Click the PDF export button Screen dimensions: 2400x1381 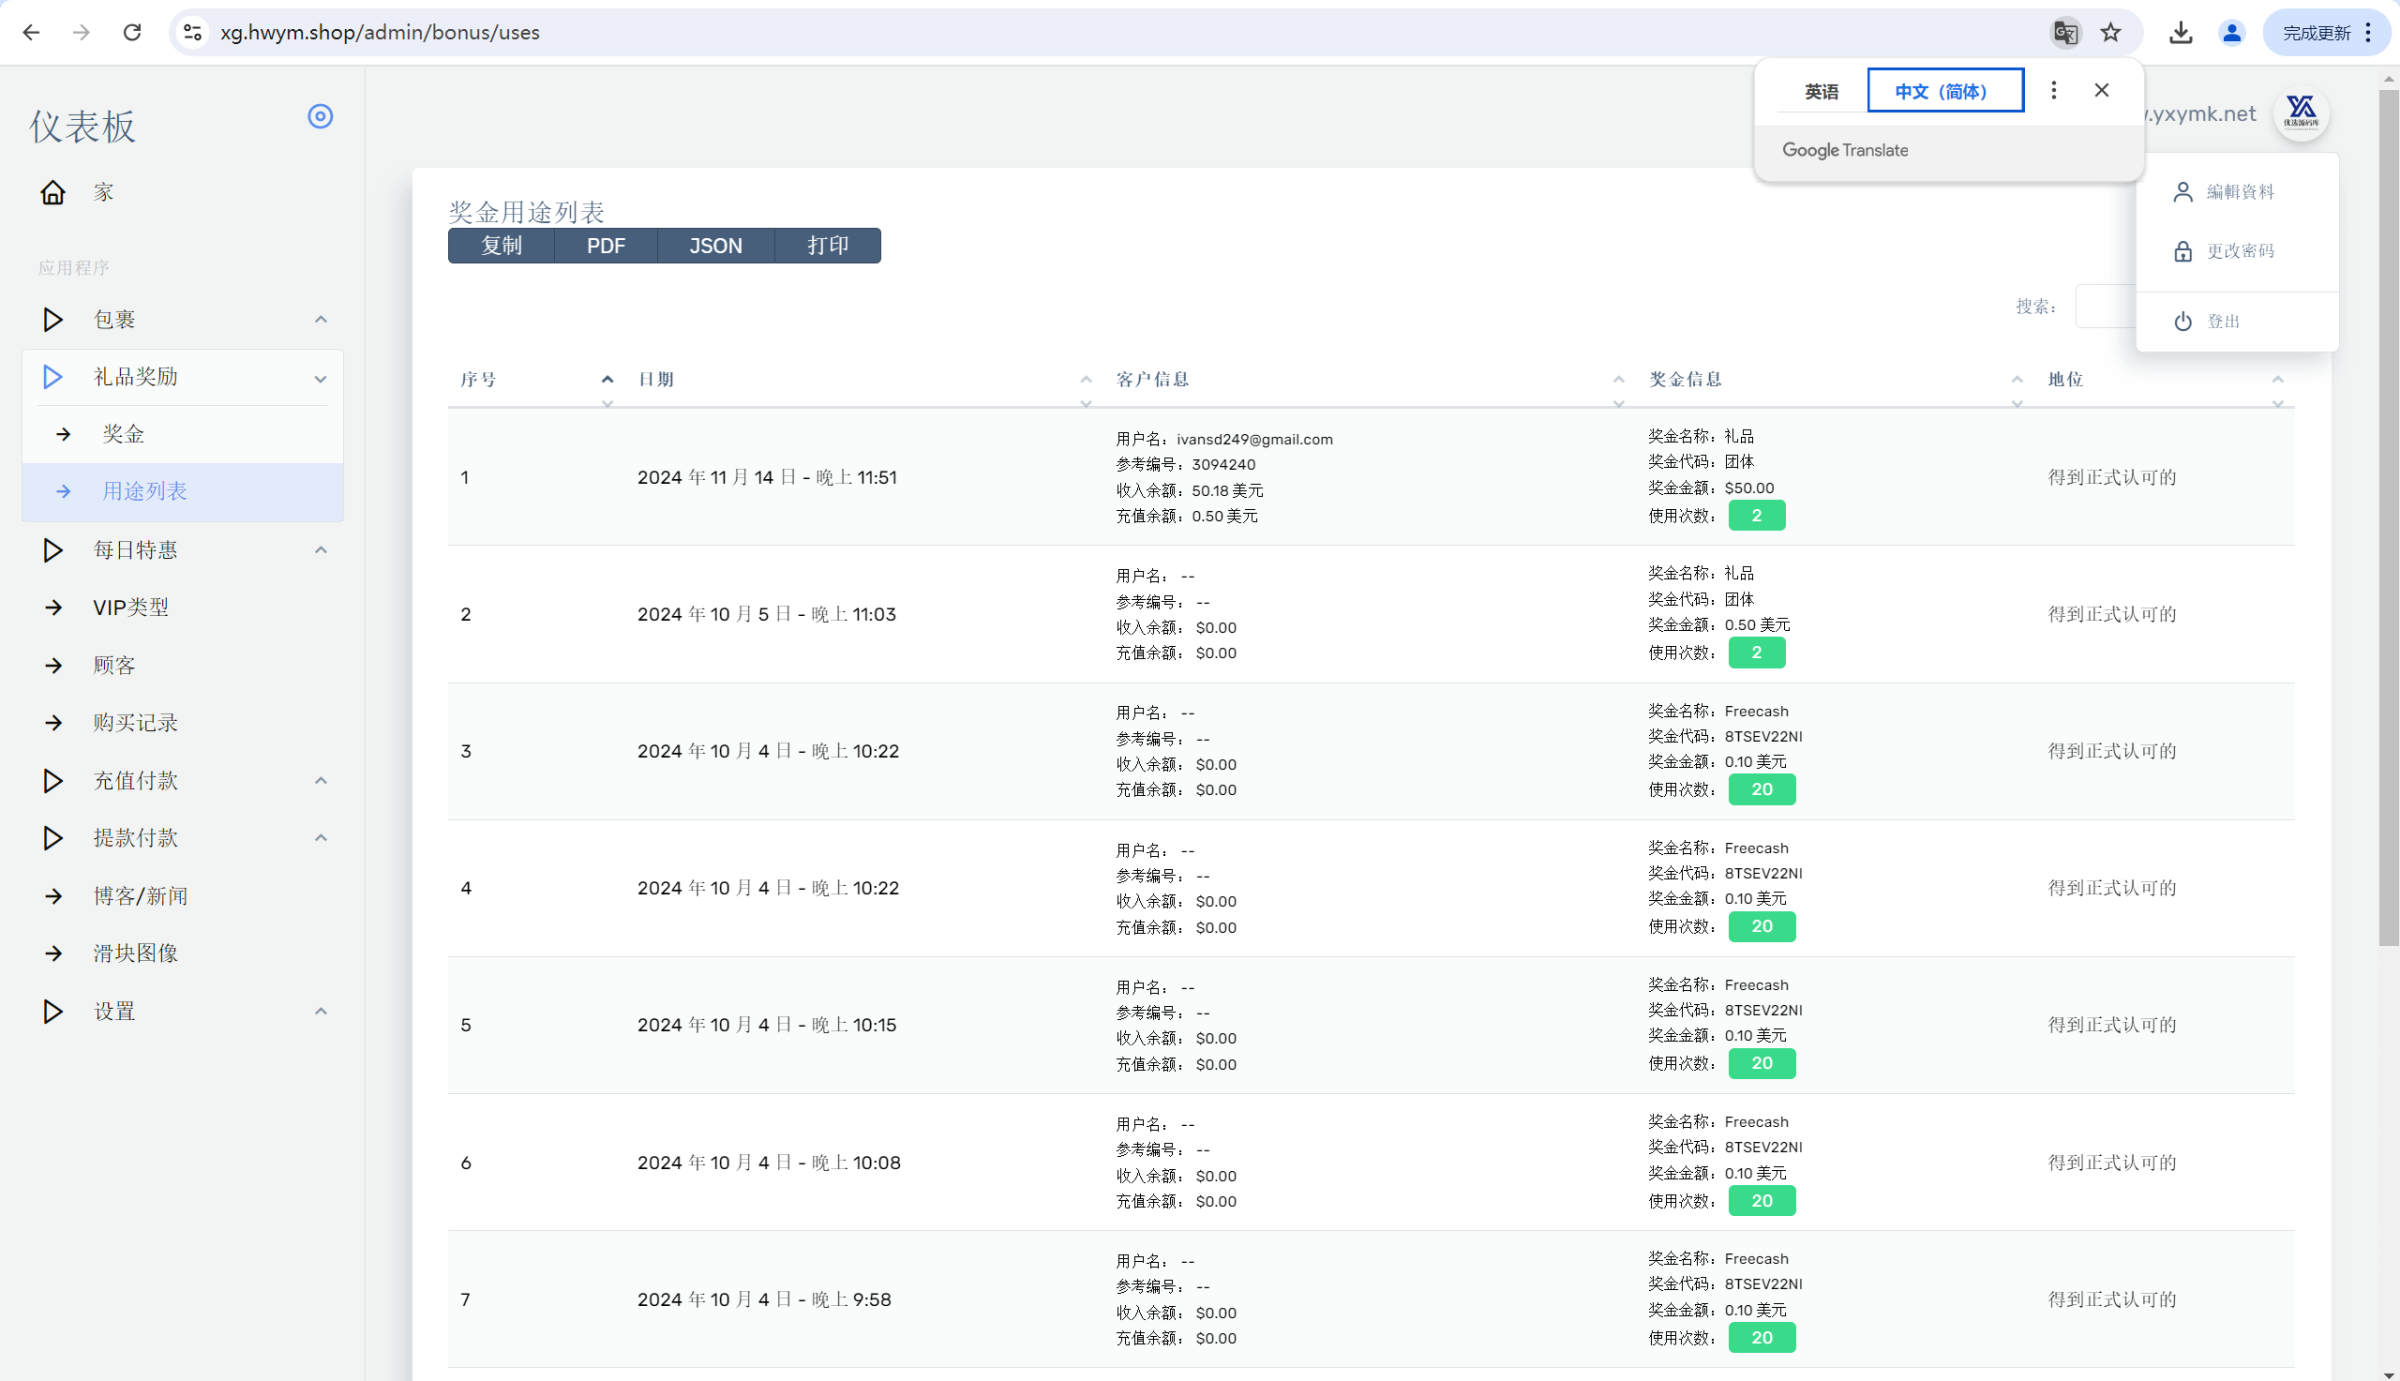[606, 246]
